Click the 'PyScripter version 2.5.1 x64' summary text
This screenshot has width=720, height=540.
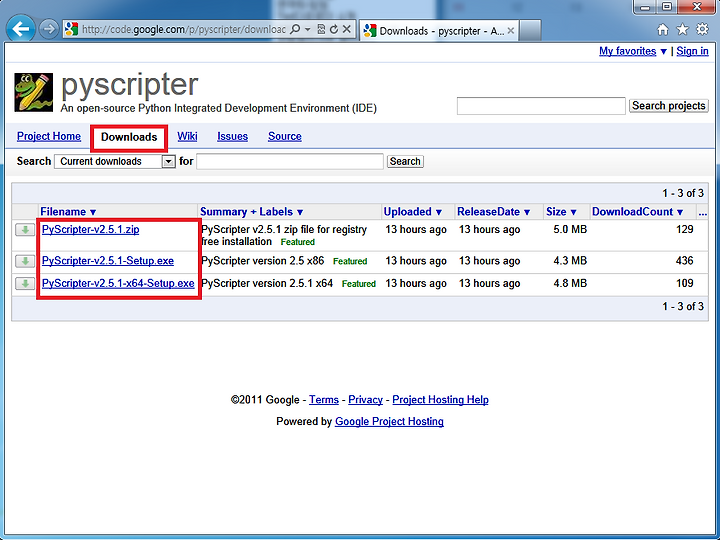(x=267, y=283)
